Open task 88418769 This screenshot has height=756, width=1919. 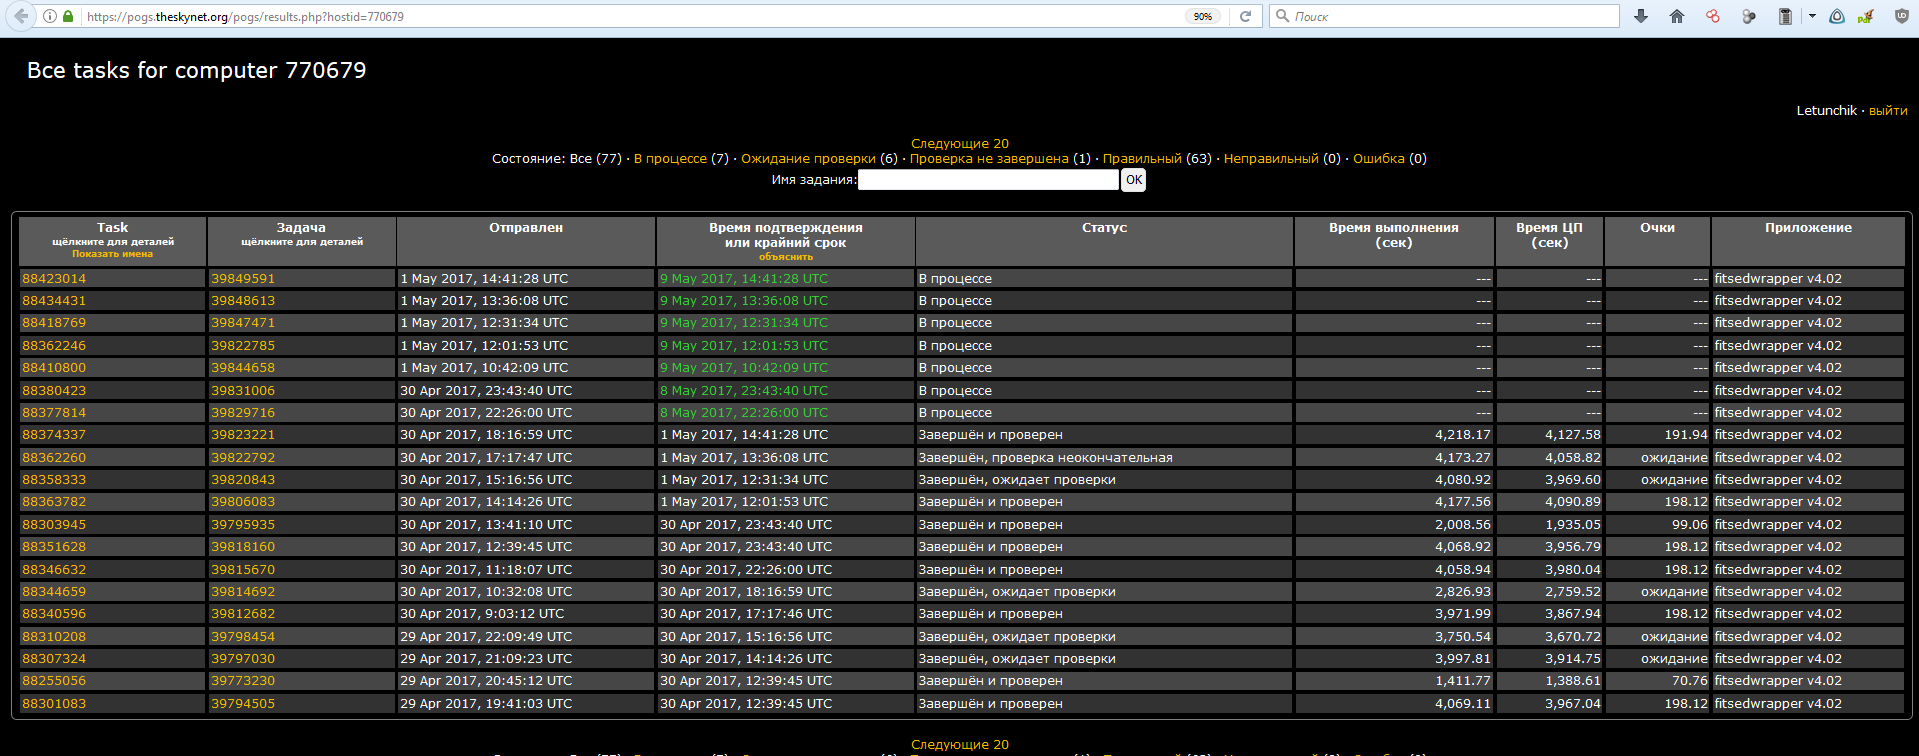click(54, 322)
